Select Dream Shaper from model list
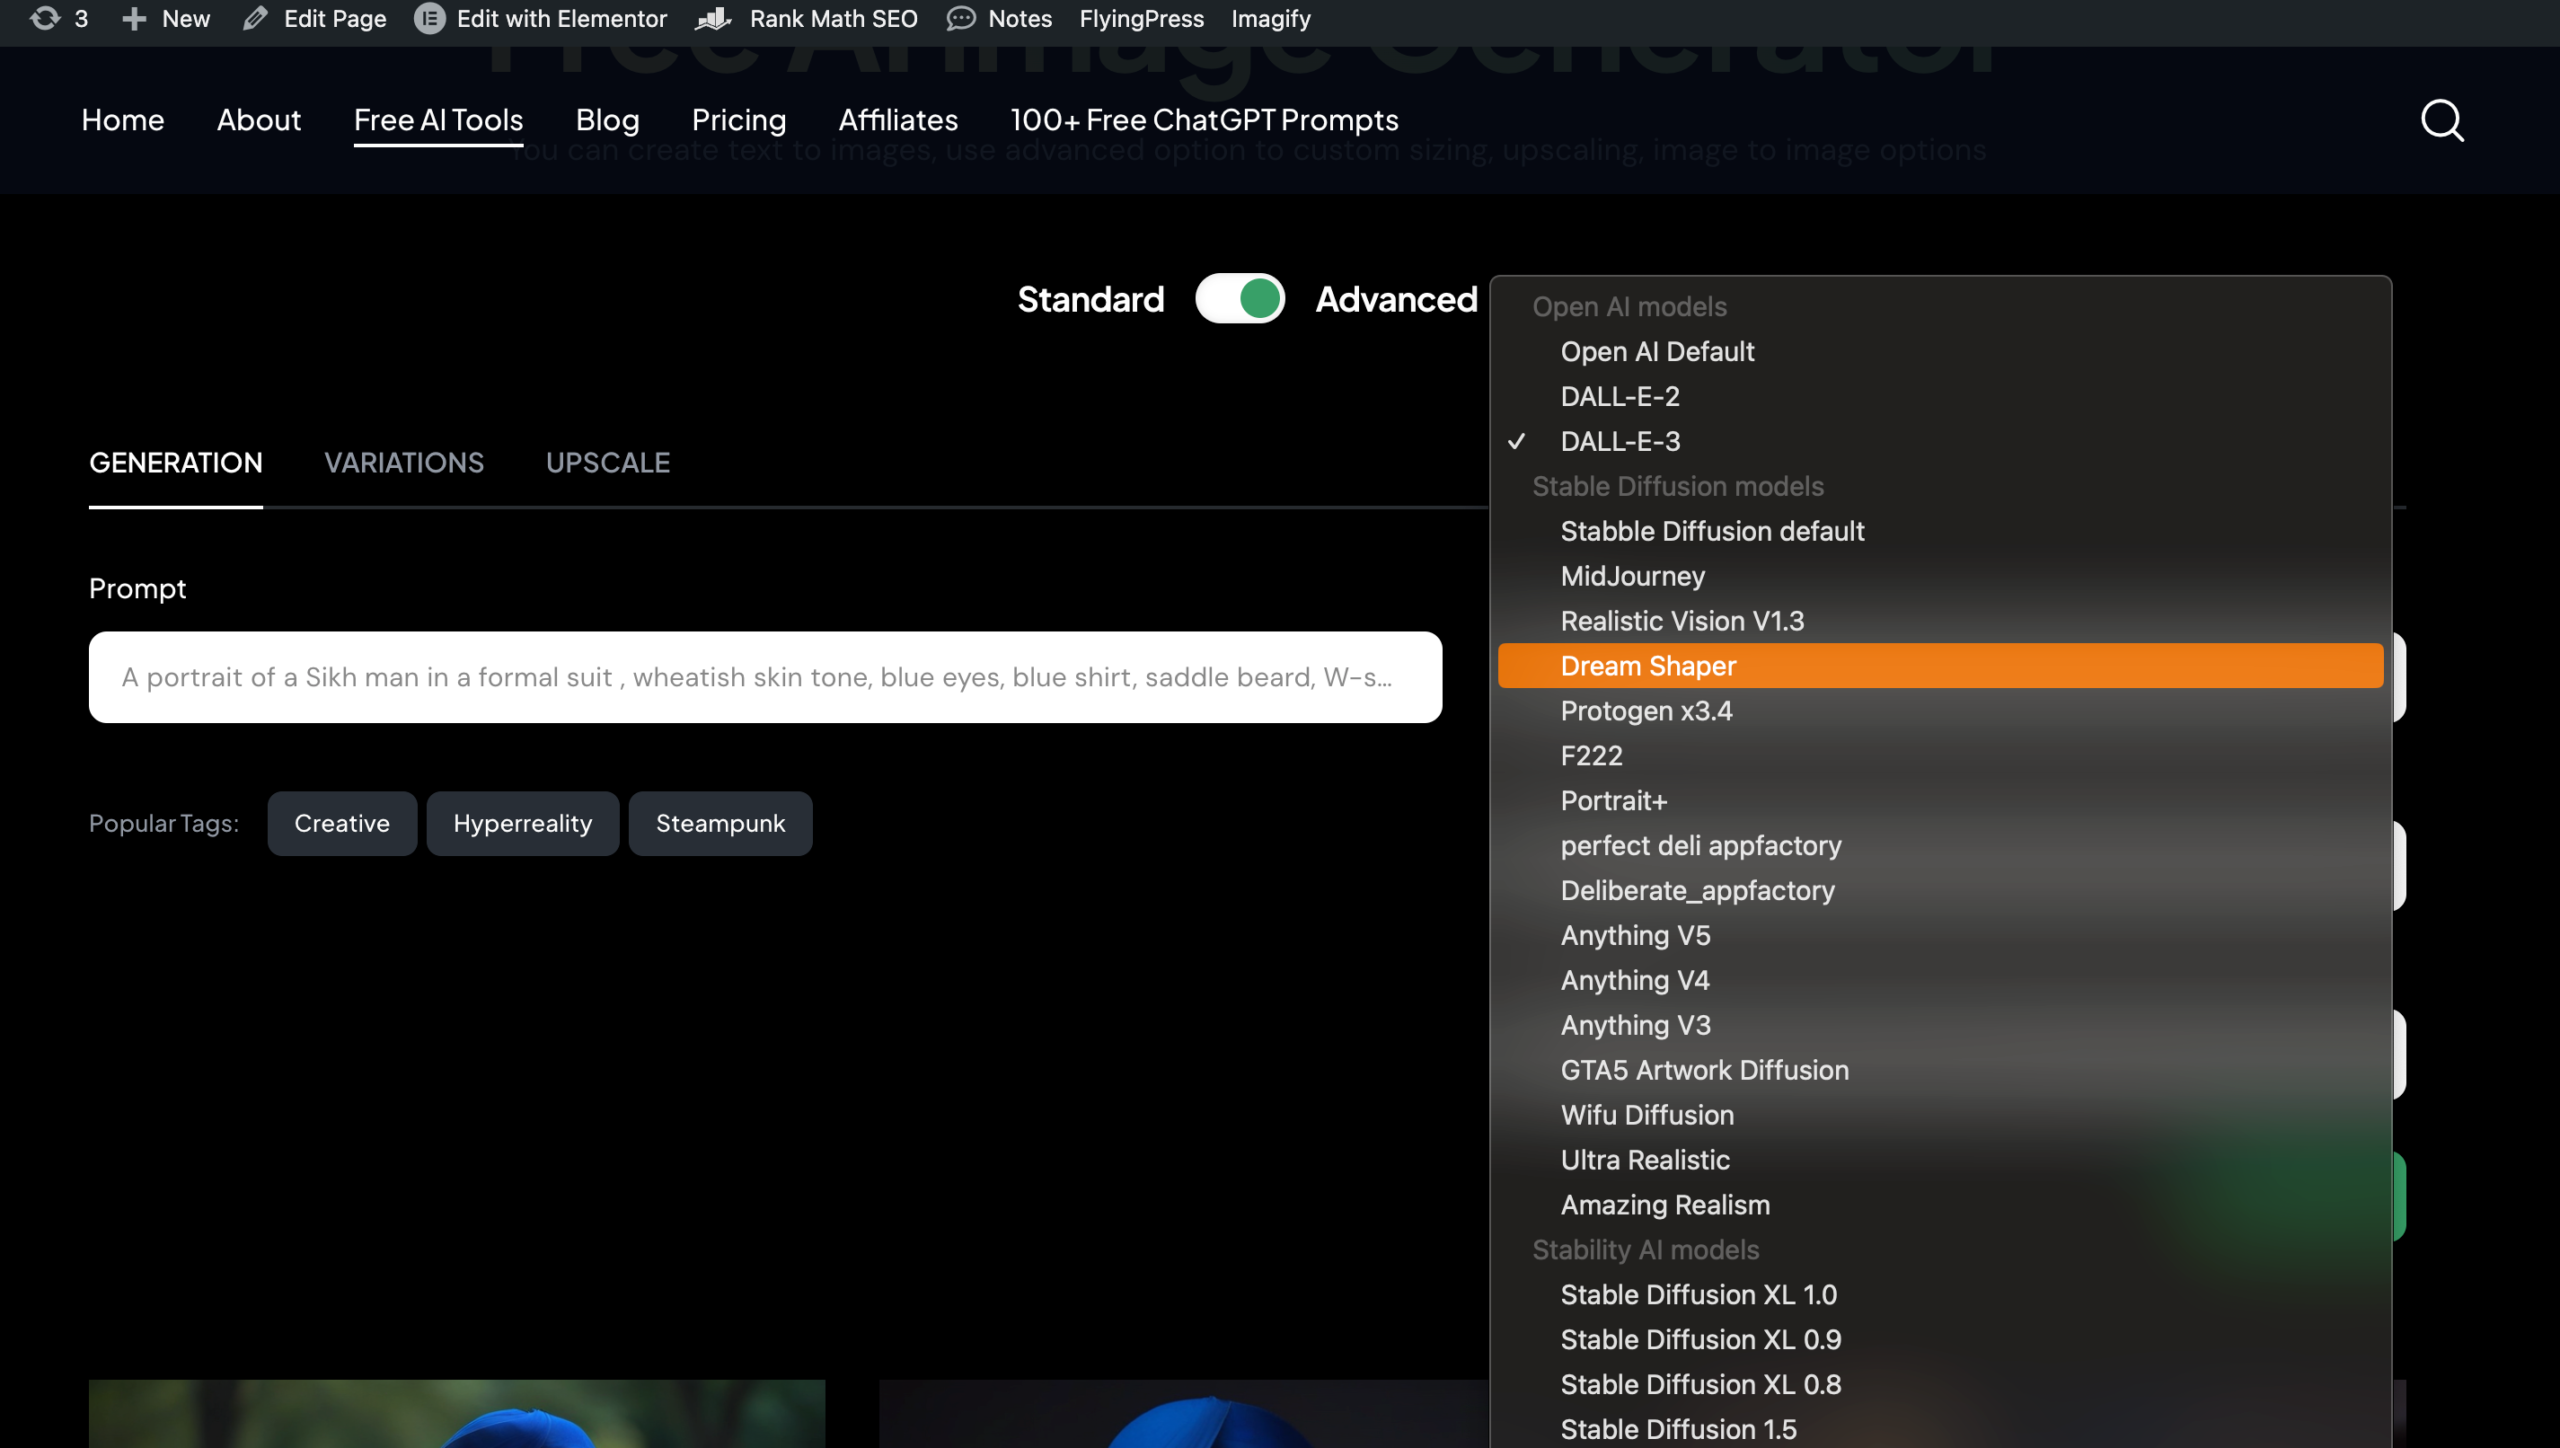 (1648, 666)
